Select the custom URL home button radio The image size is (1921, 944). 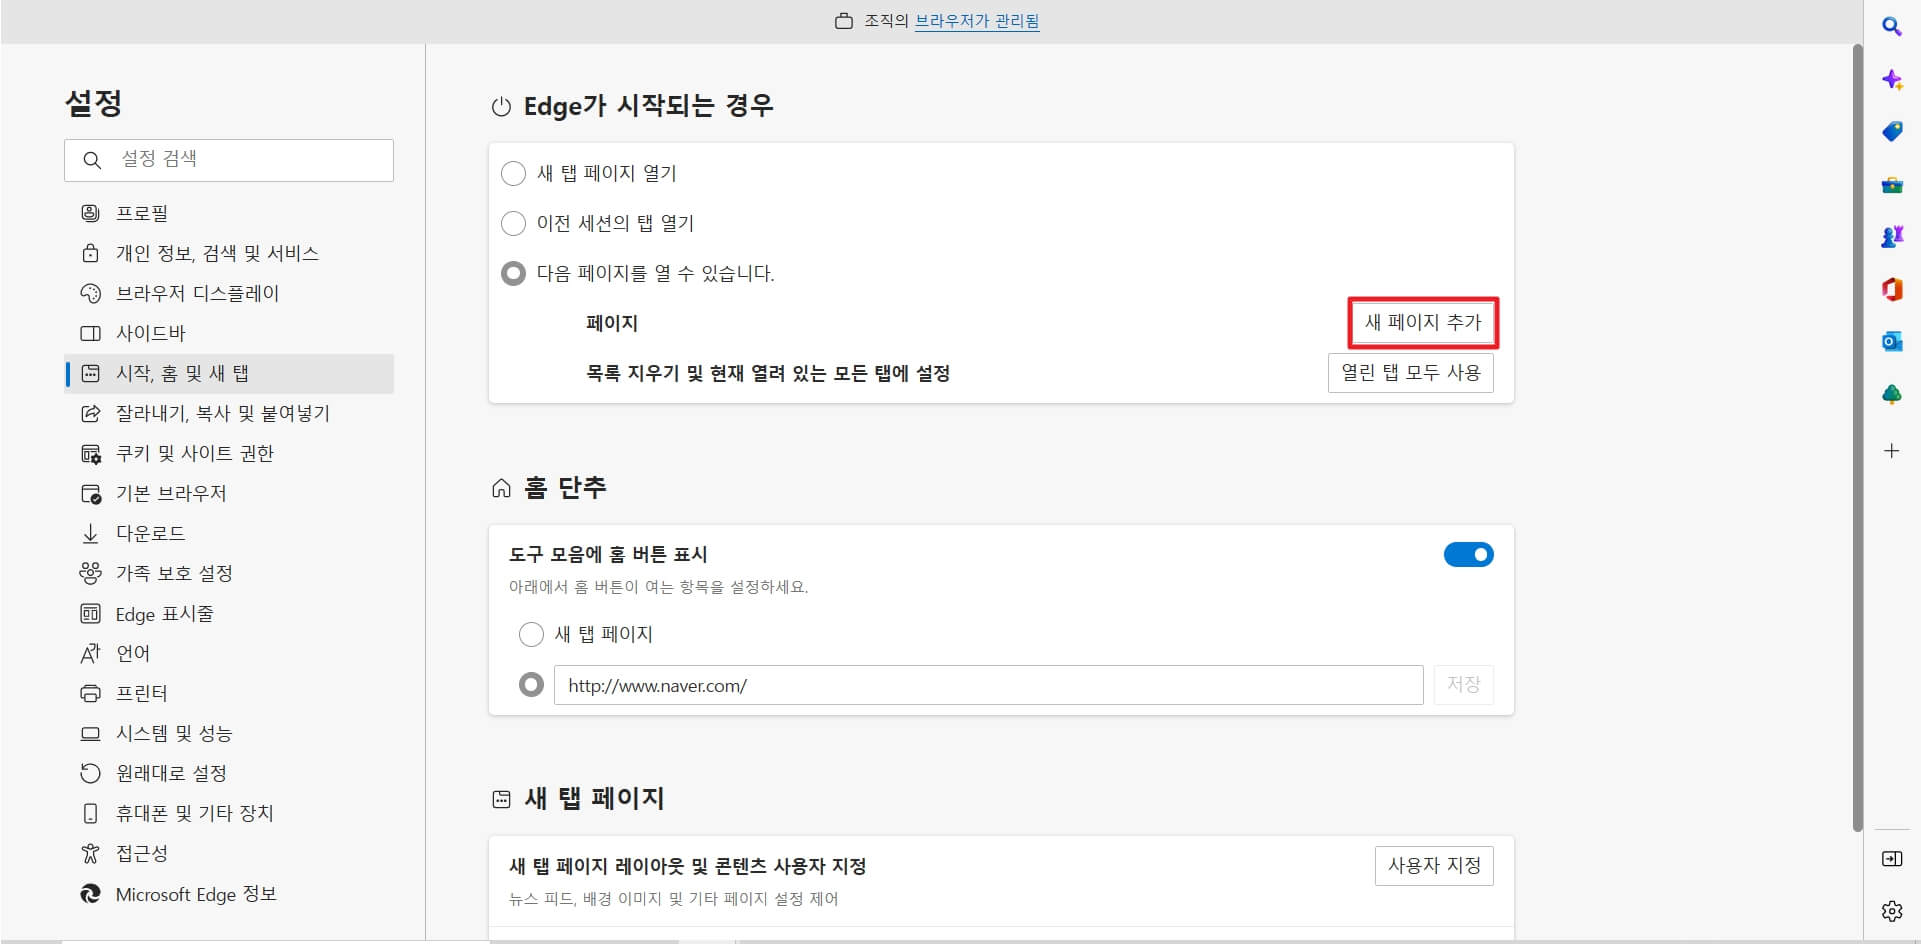pos(531,685)
